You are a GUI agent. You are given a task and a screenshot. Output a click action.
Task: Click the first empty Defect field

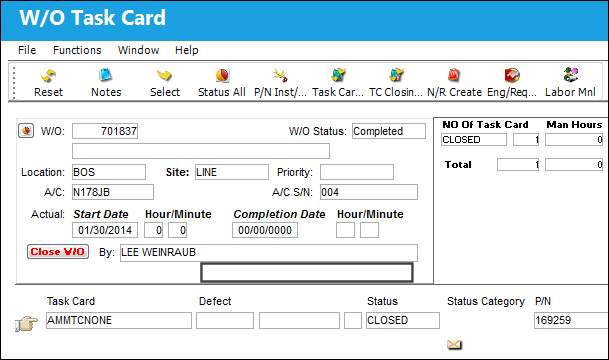tap(225, 320)
